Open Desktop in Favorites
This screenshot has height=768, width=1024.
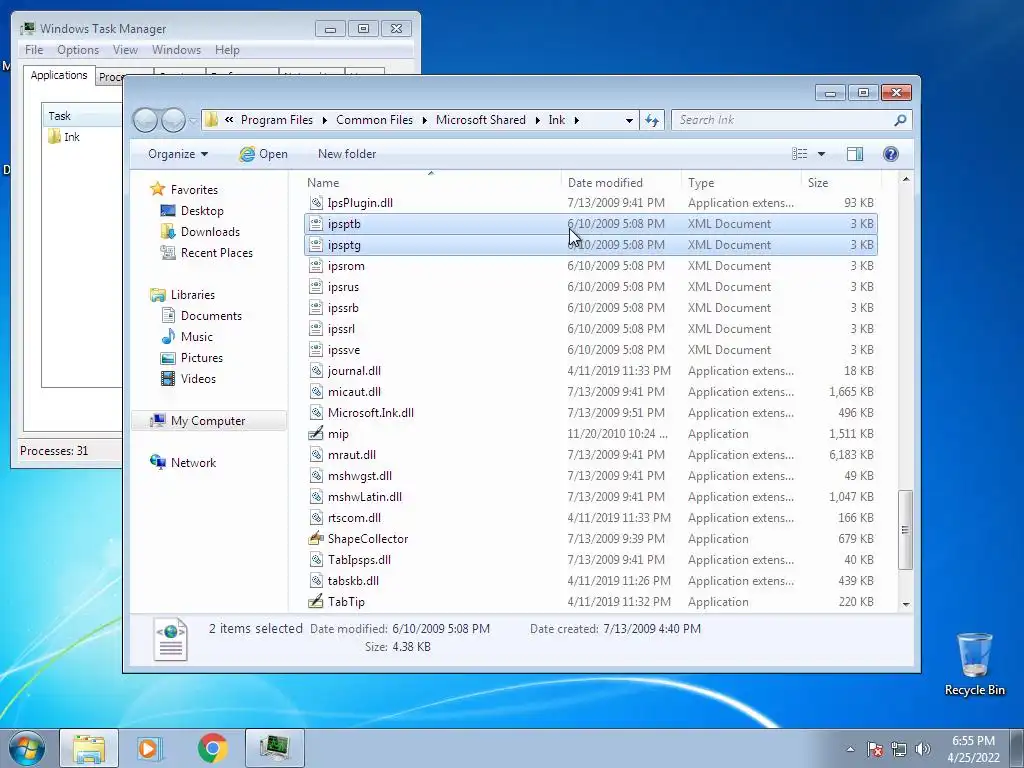202,211
